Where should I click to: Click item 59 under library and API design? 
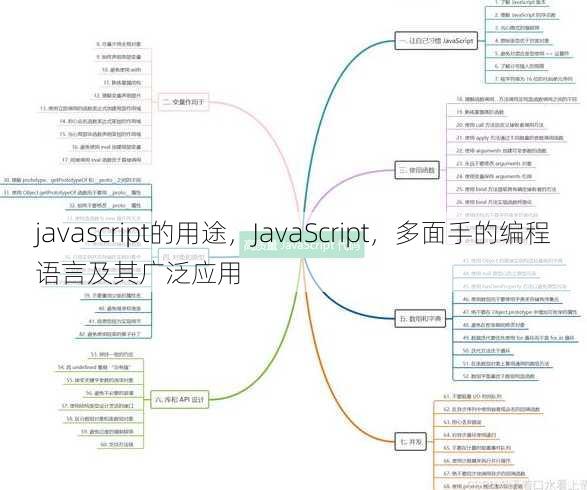pos(107,432)
